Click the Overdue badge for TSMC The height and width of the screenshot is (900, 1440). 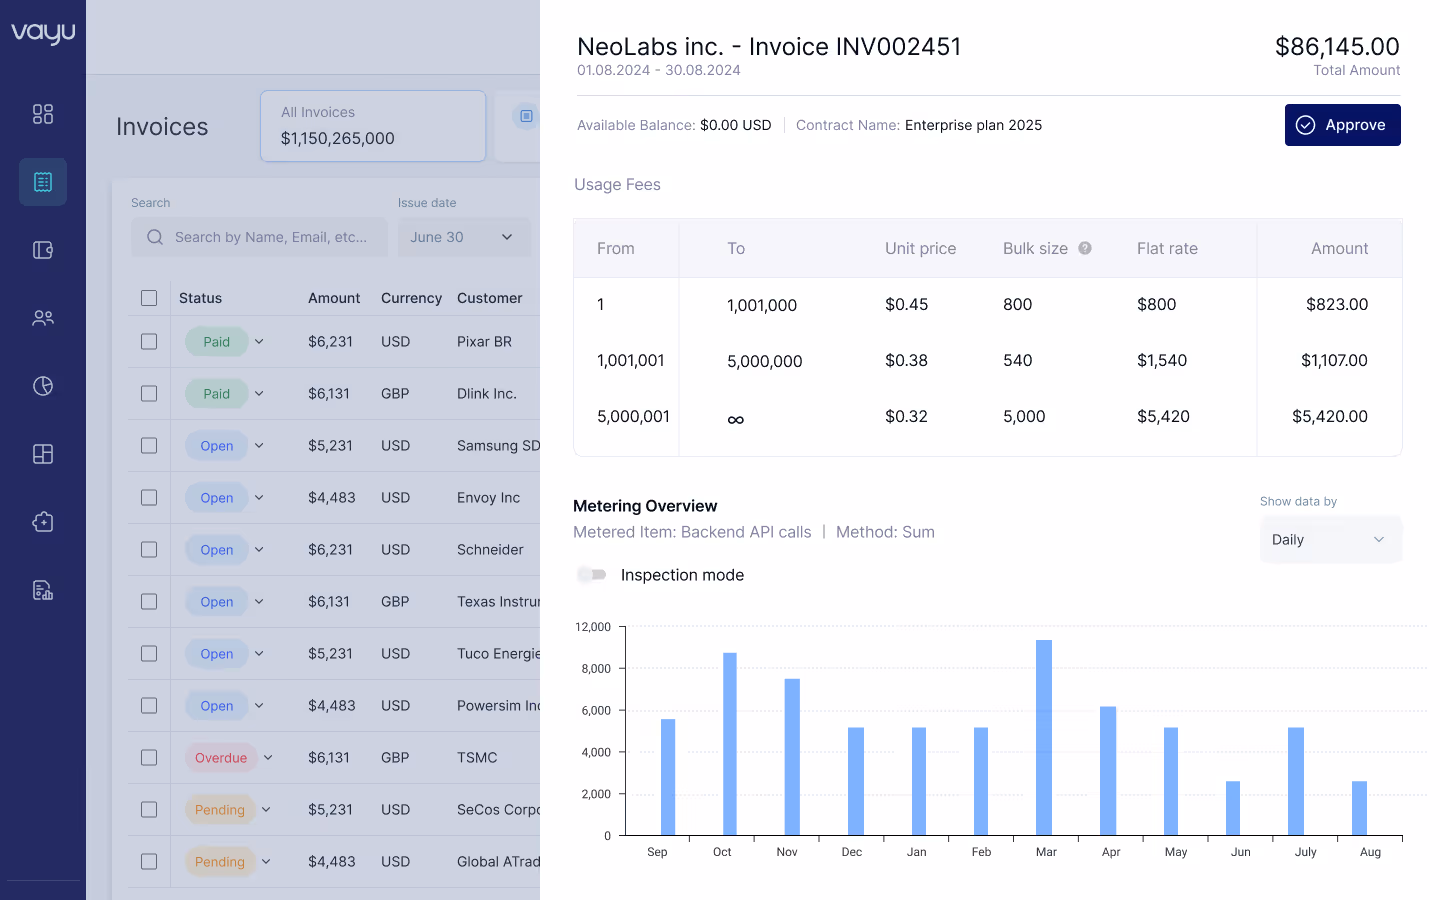(221, 758)
